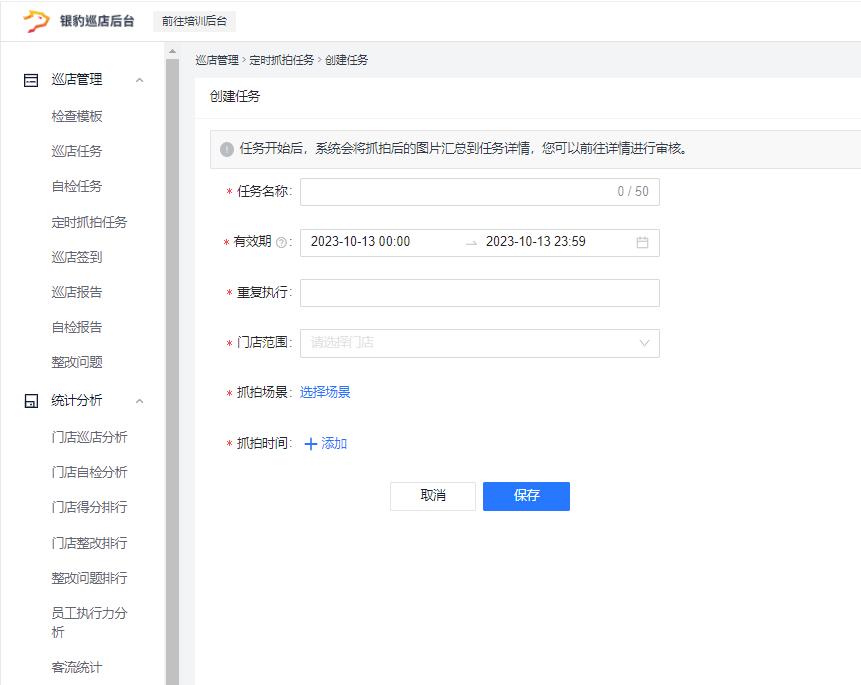861x685 pixels.
Task: Open the 门店范围 store dropdown
Action: coord(479,343)
